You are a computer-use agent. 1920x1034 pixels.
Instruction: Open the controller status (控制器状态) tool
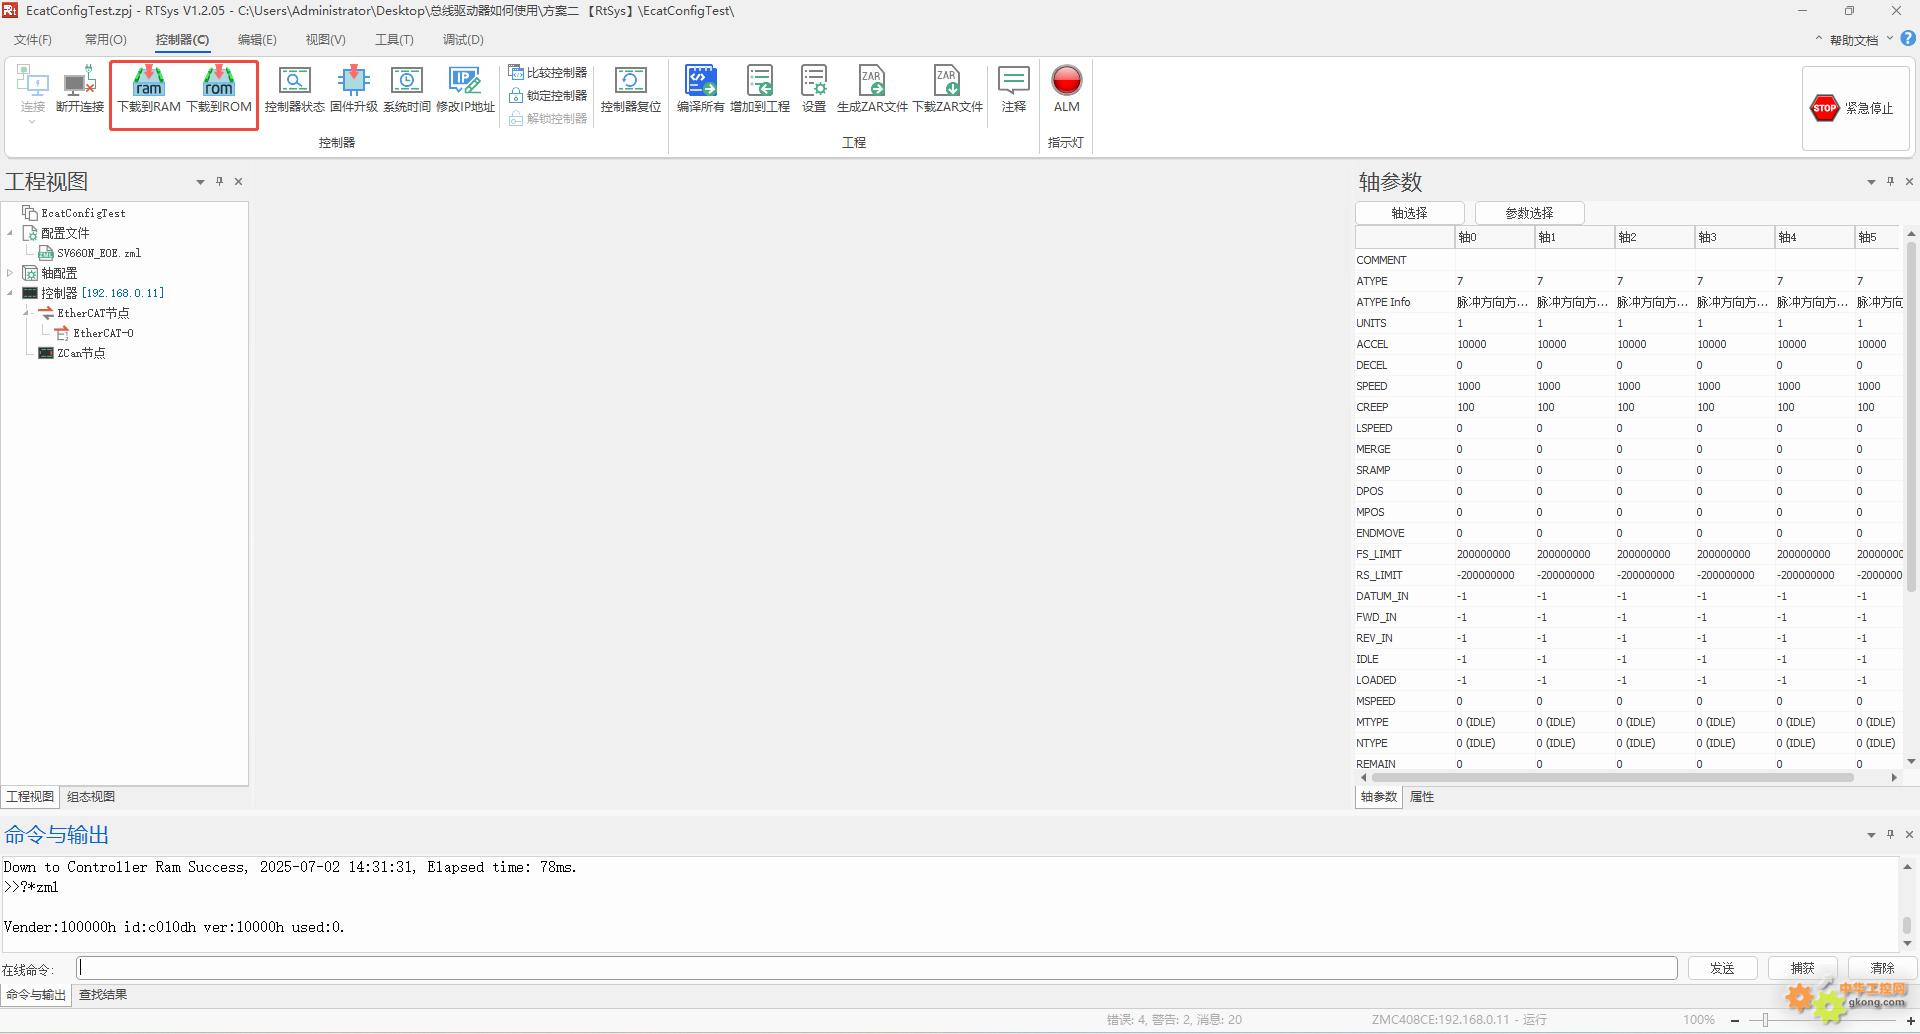(294, 82)
